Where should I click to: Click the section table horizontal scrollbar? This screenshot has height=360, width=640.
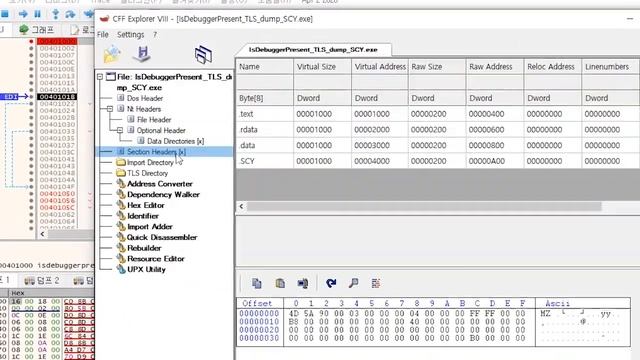point(424,206)
